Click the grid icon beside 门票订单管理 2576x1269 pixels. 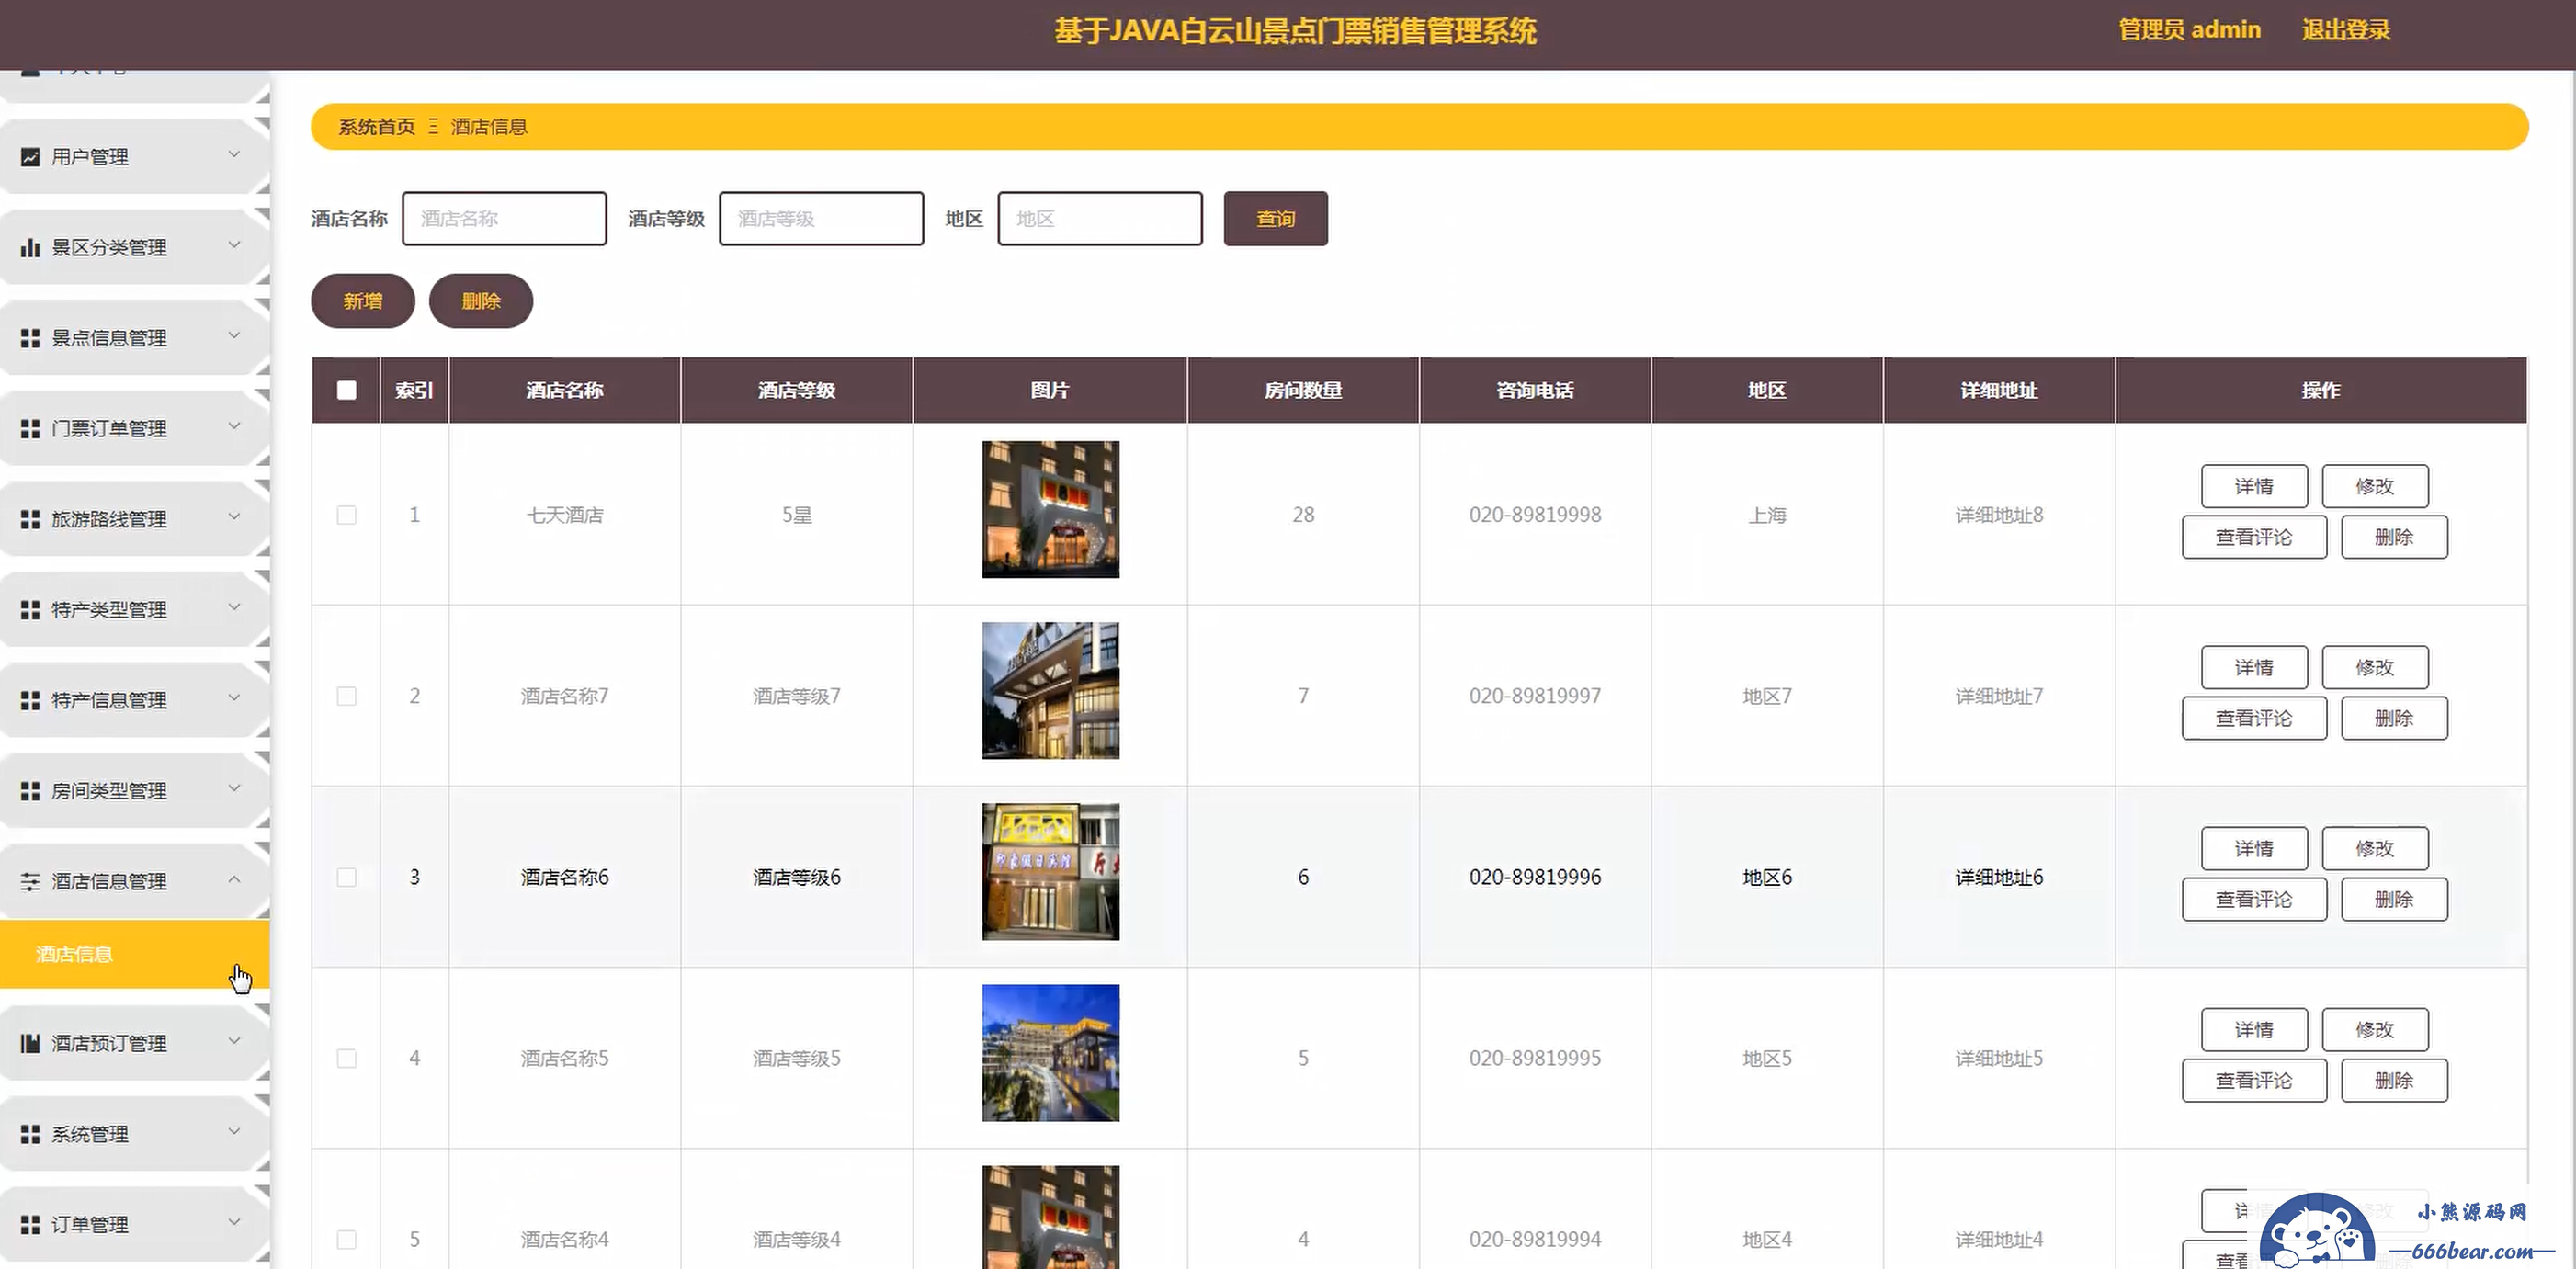[31, 429]
